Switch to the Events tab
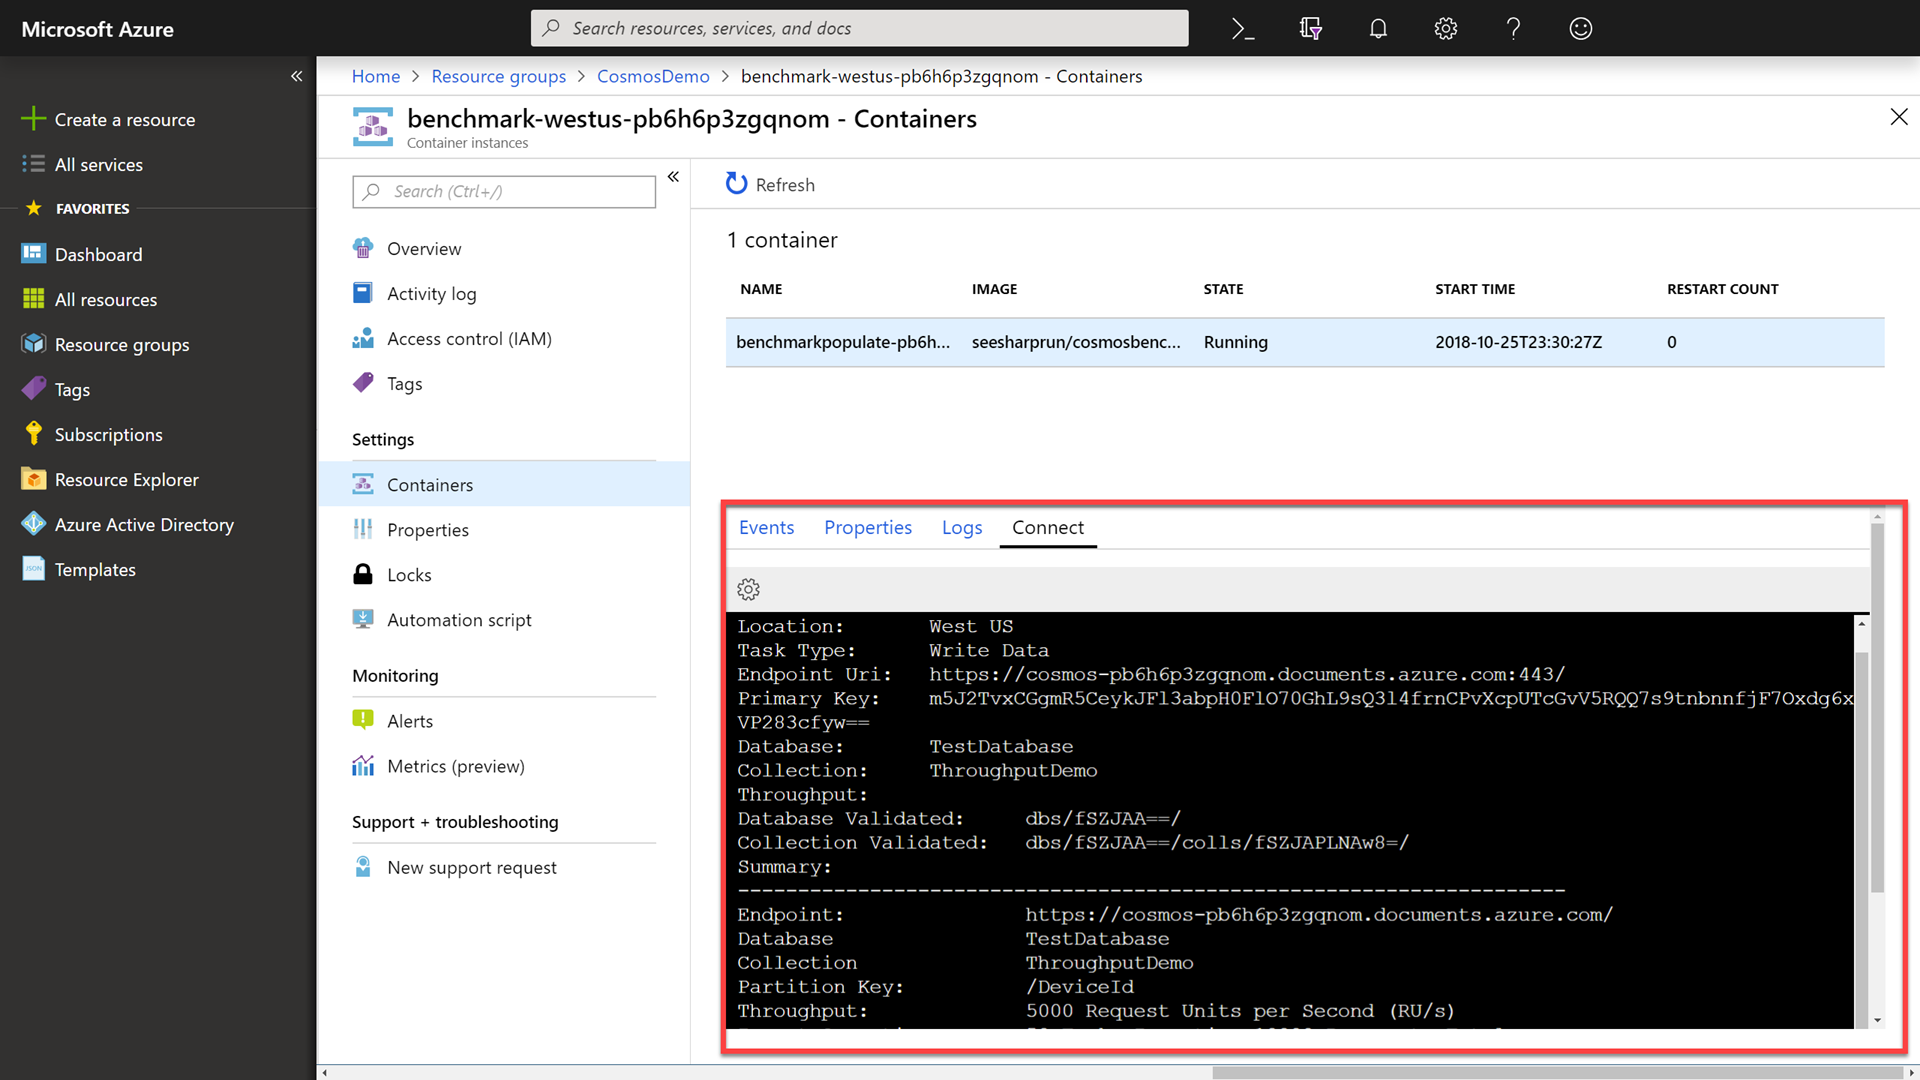This screenshot has width=1920, height=1080. (765, 526)
